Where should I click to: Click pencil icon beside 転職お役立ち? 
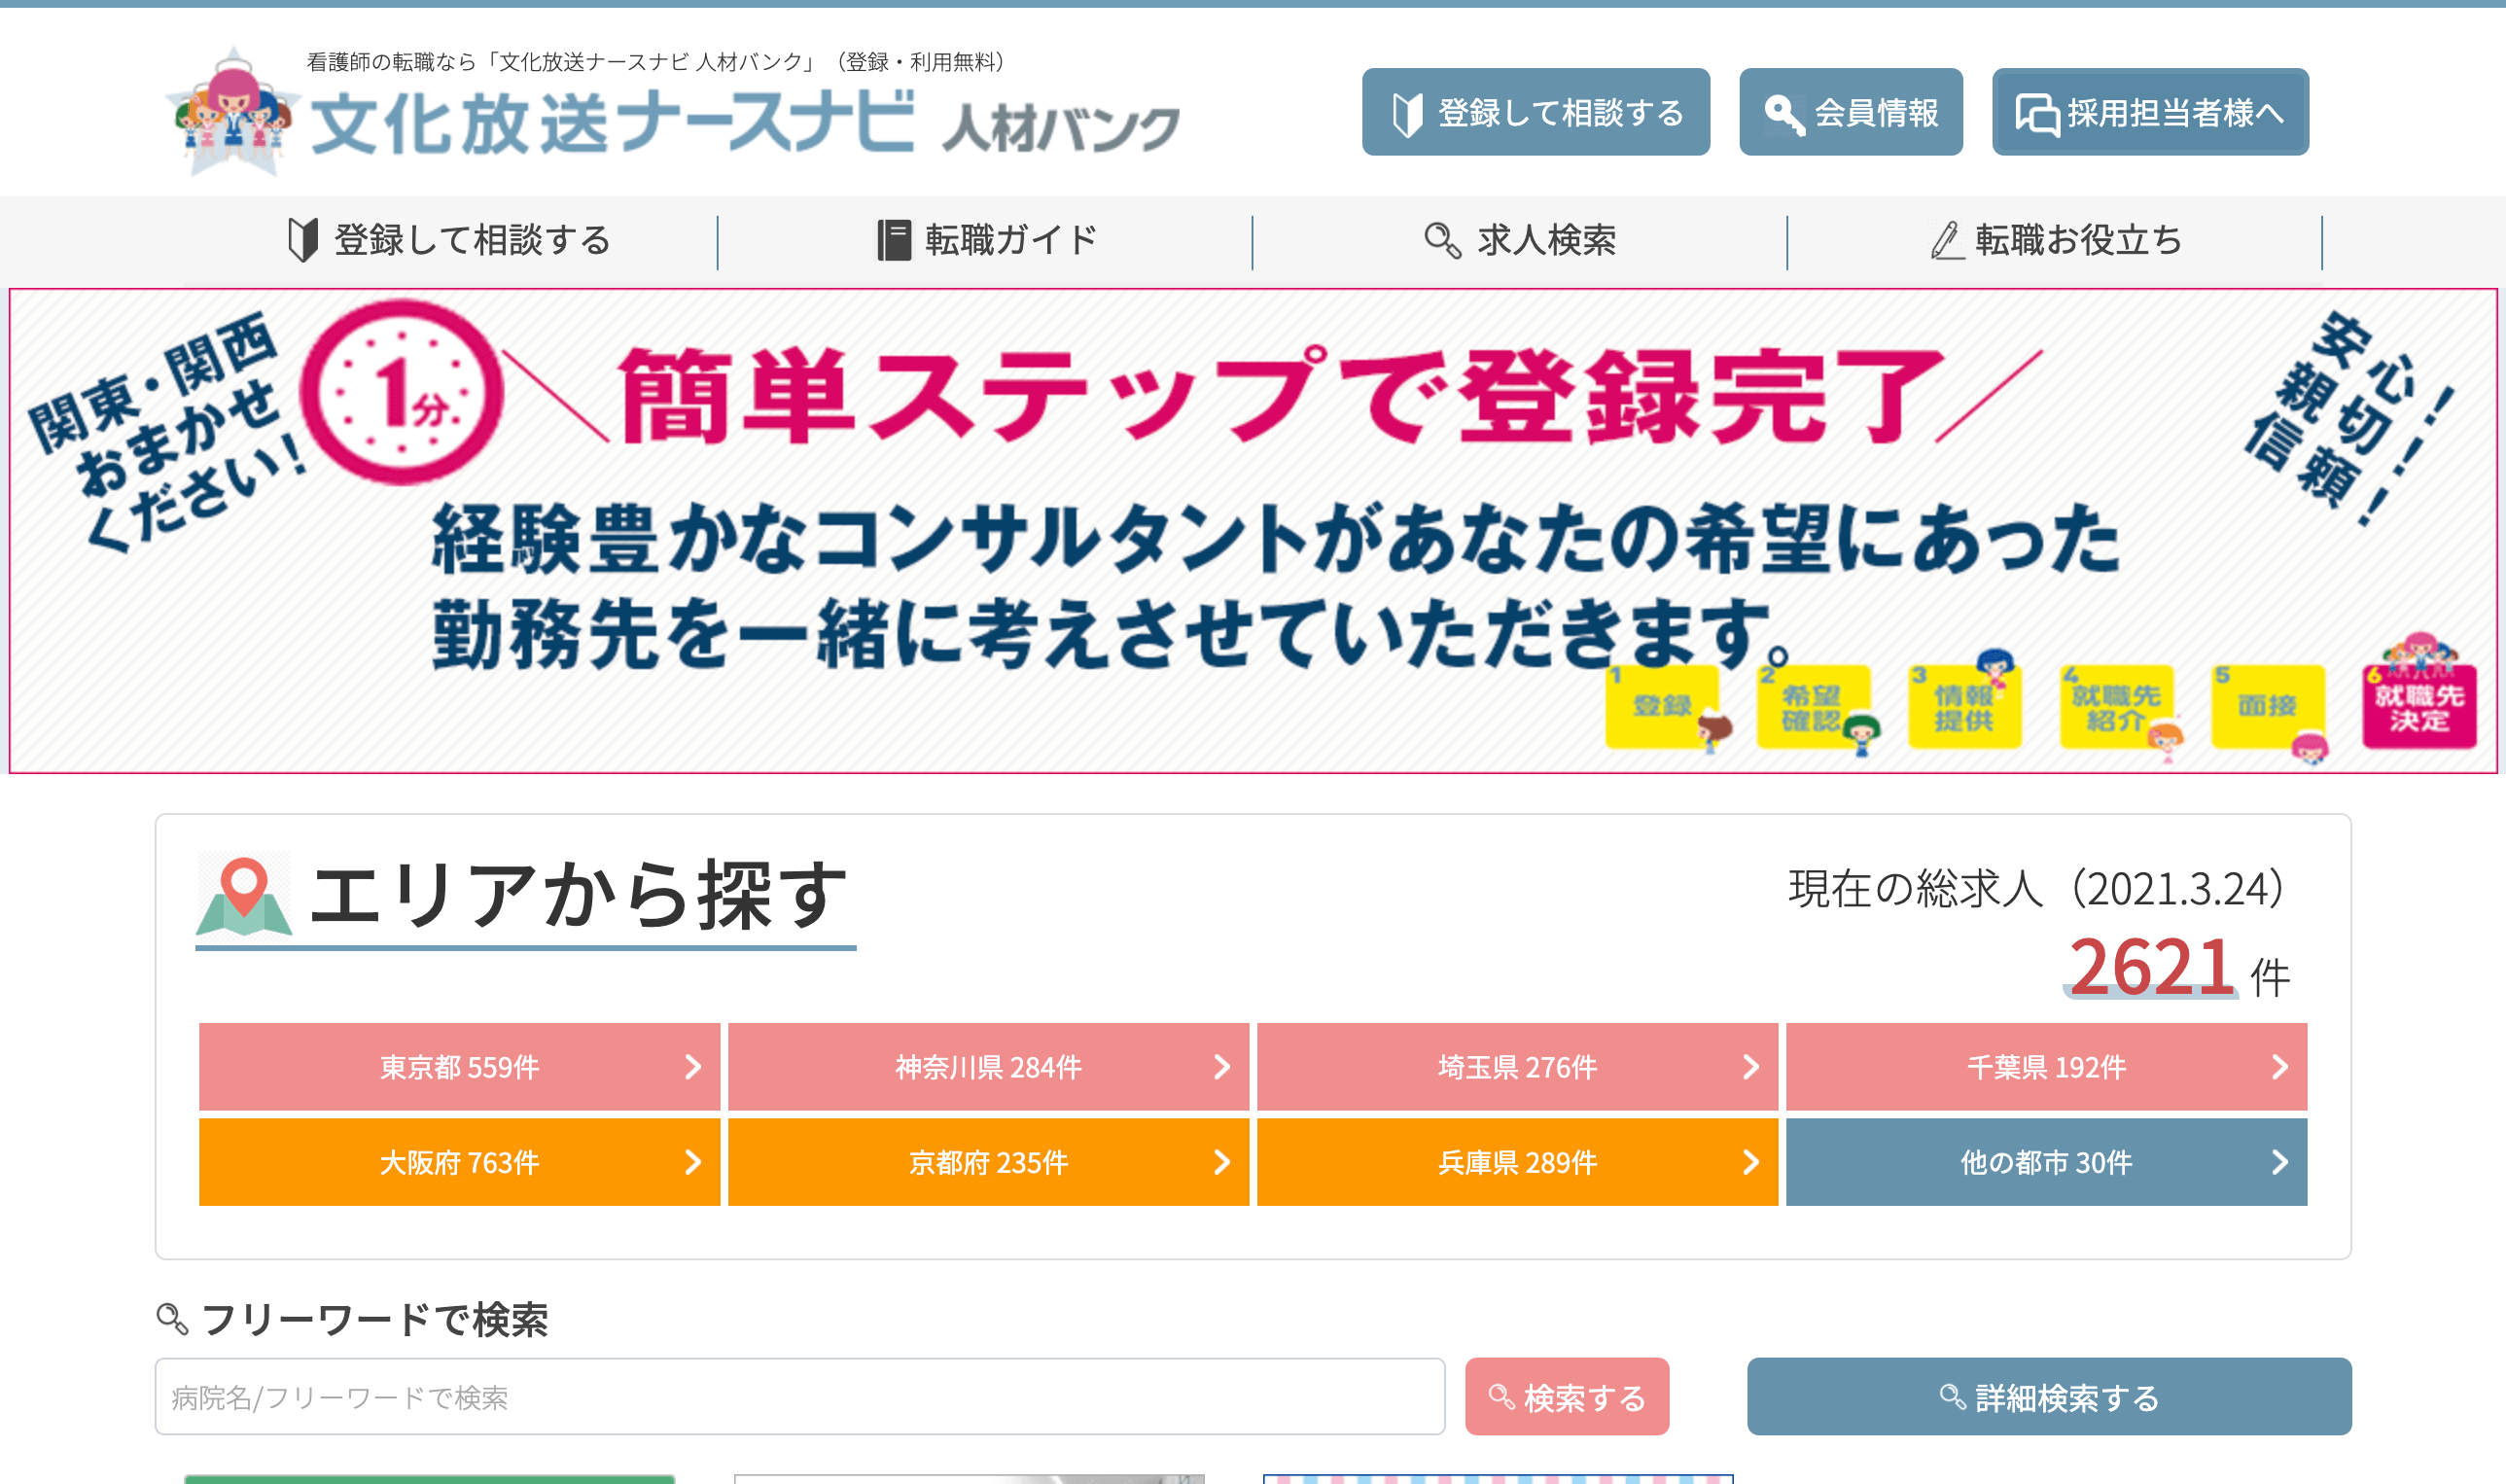coord(1945,240)
